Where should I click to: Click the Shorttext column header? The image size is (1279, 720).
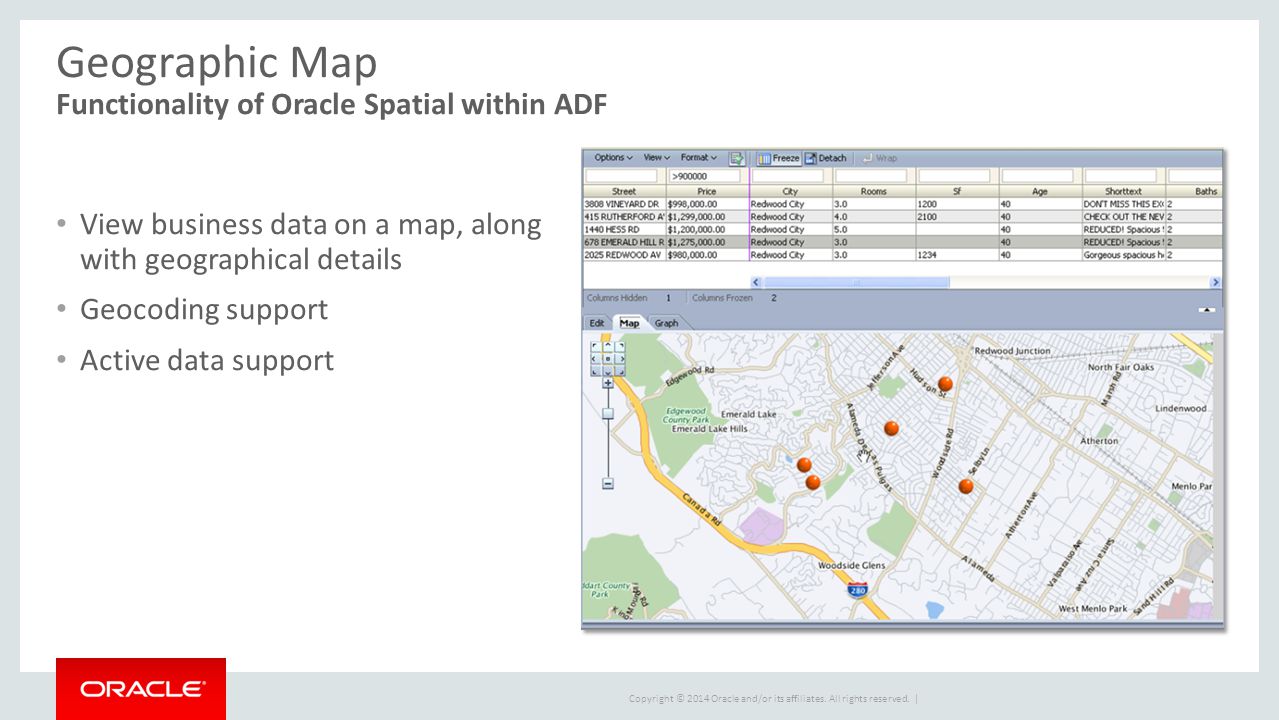[x=1123, y=191]
